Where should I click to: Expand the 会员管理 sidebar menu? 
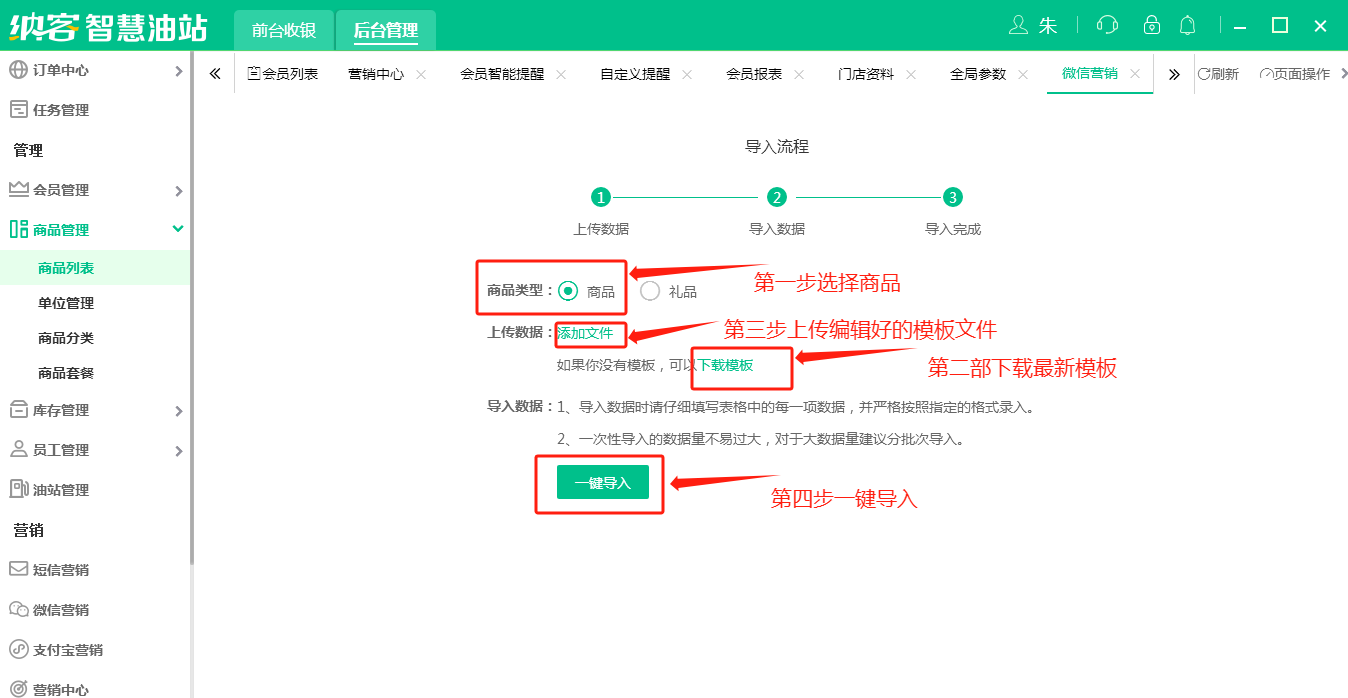tap(95, 190)
